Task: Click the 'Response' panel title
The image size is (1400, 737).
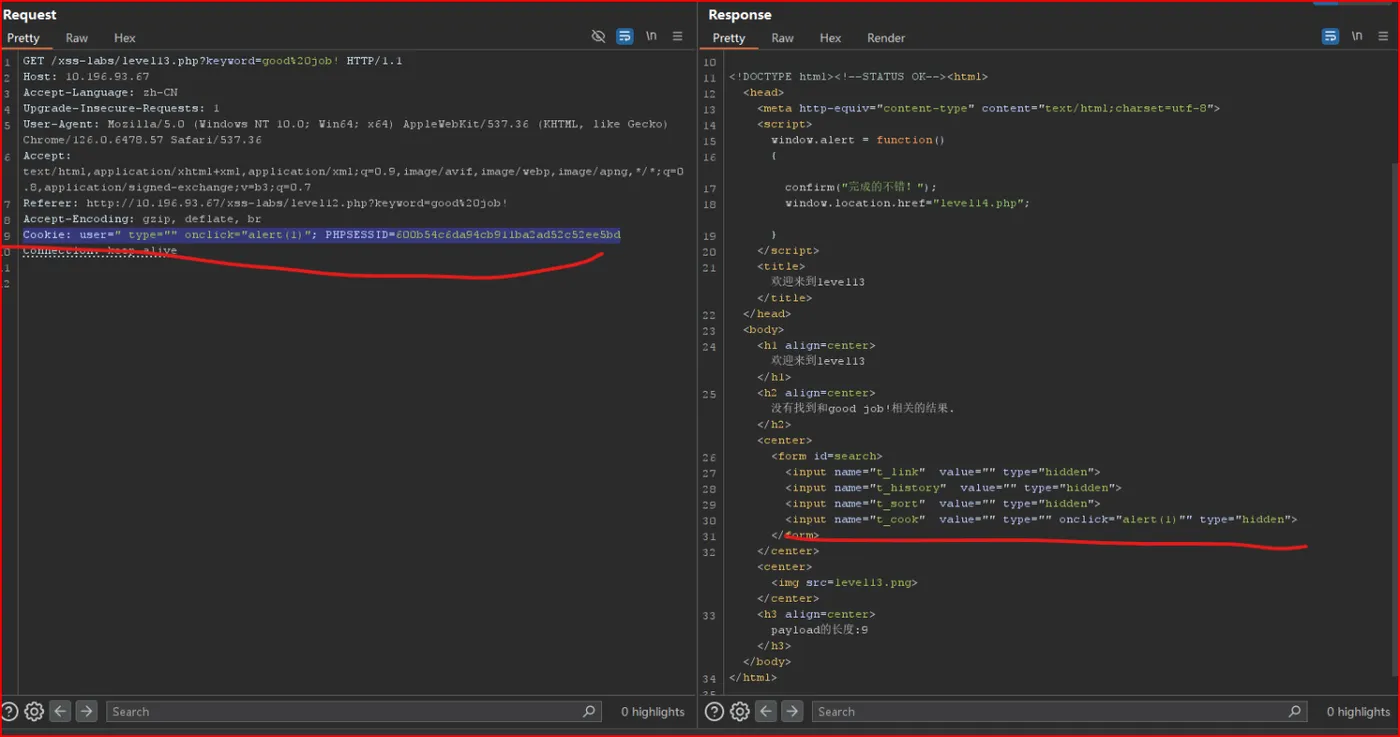Action: [x=740, y=15]
